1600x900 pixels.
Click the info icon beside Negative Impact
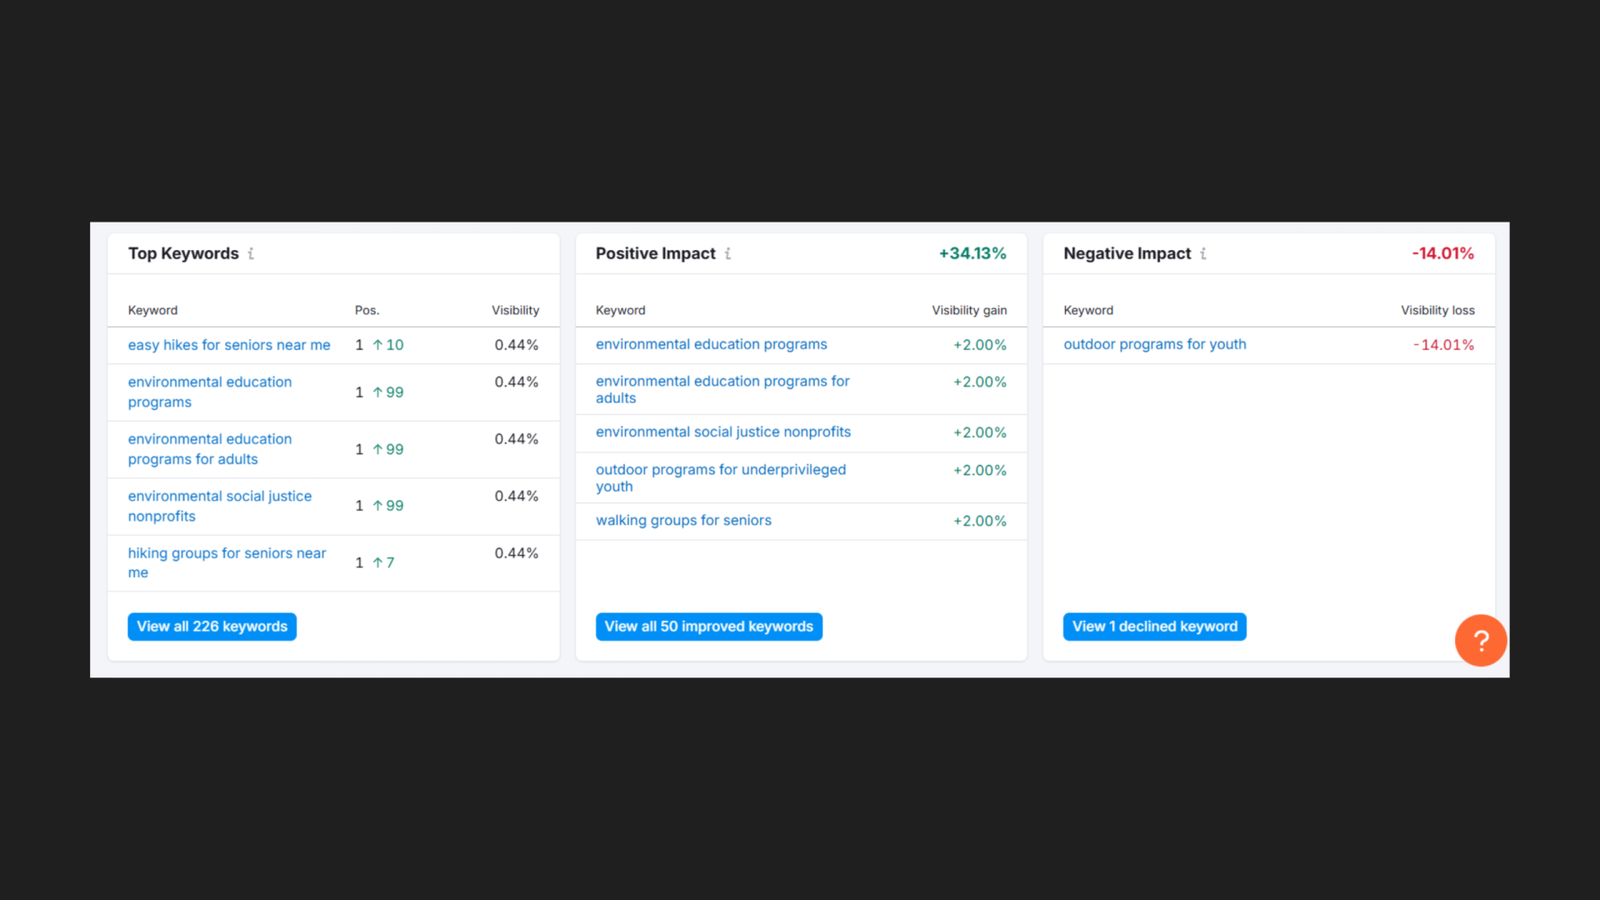(1203, 254)
